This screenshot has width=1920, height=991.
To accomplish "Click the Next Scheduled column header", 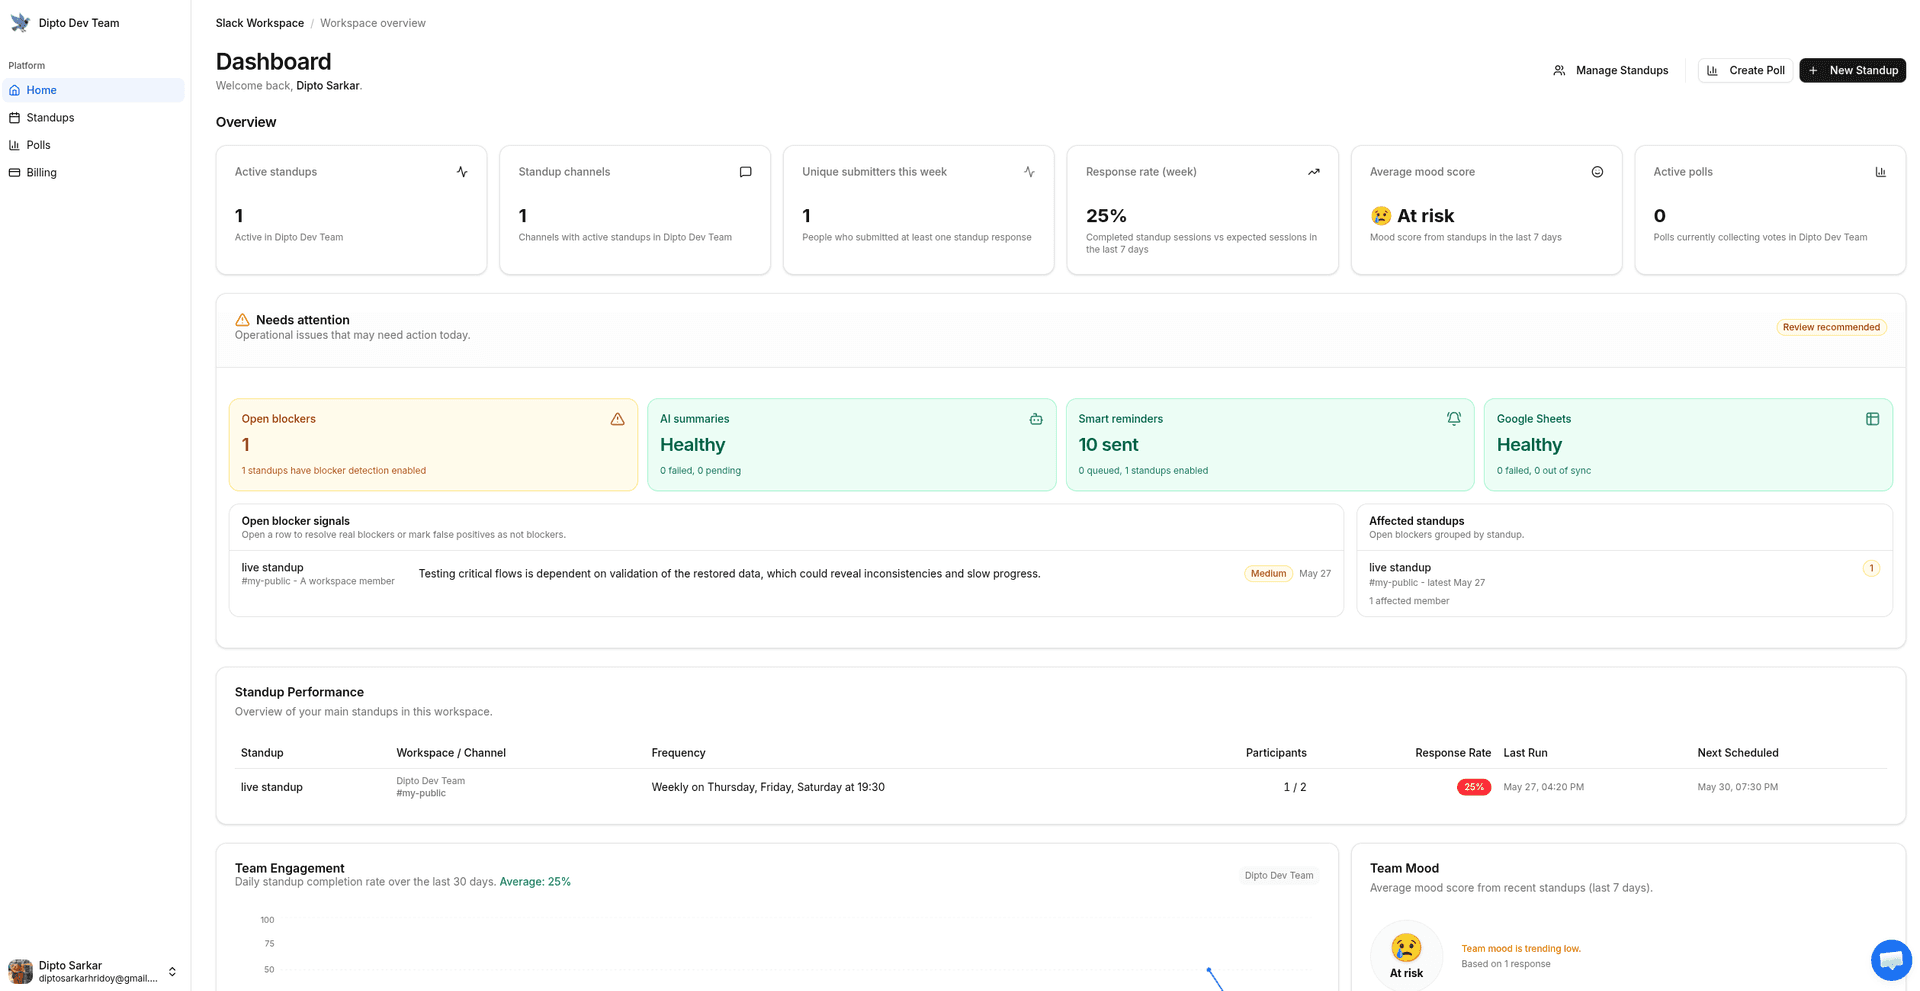I will click(x=1737, y=753).
